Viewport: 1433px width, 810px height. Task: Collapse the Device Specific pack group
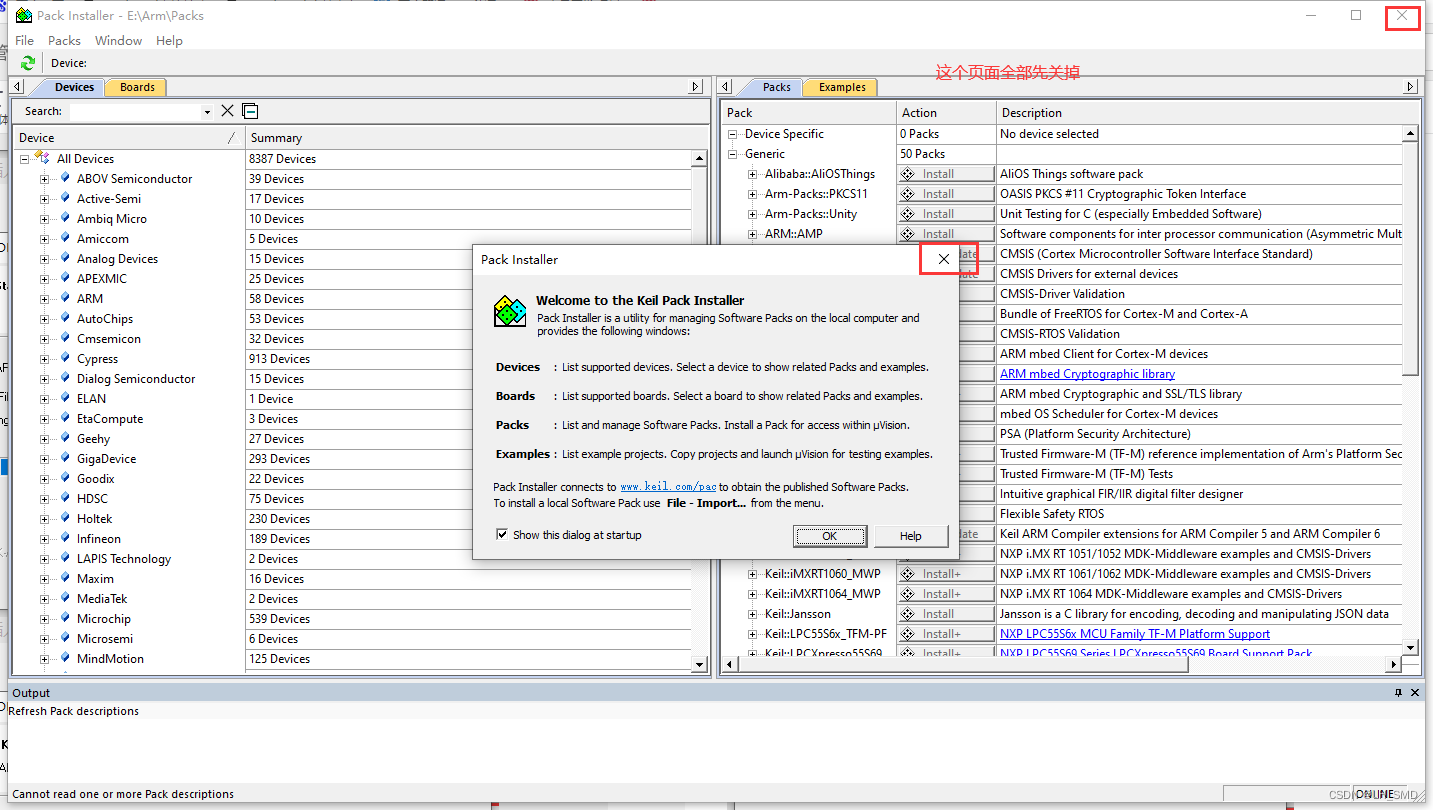coord(733,134)
